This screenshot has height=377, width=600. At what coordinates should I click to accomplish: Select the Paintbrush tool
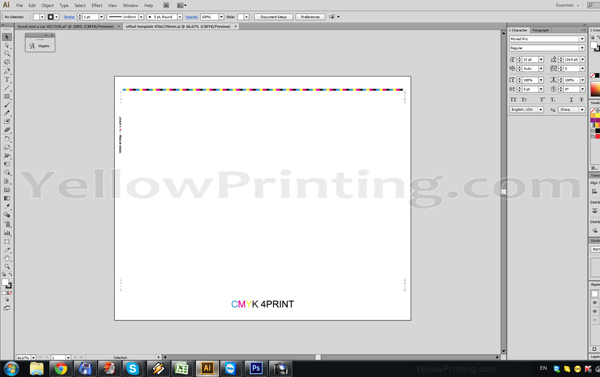(7, 105)
